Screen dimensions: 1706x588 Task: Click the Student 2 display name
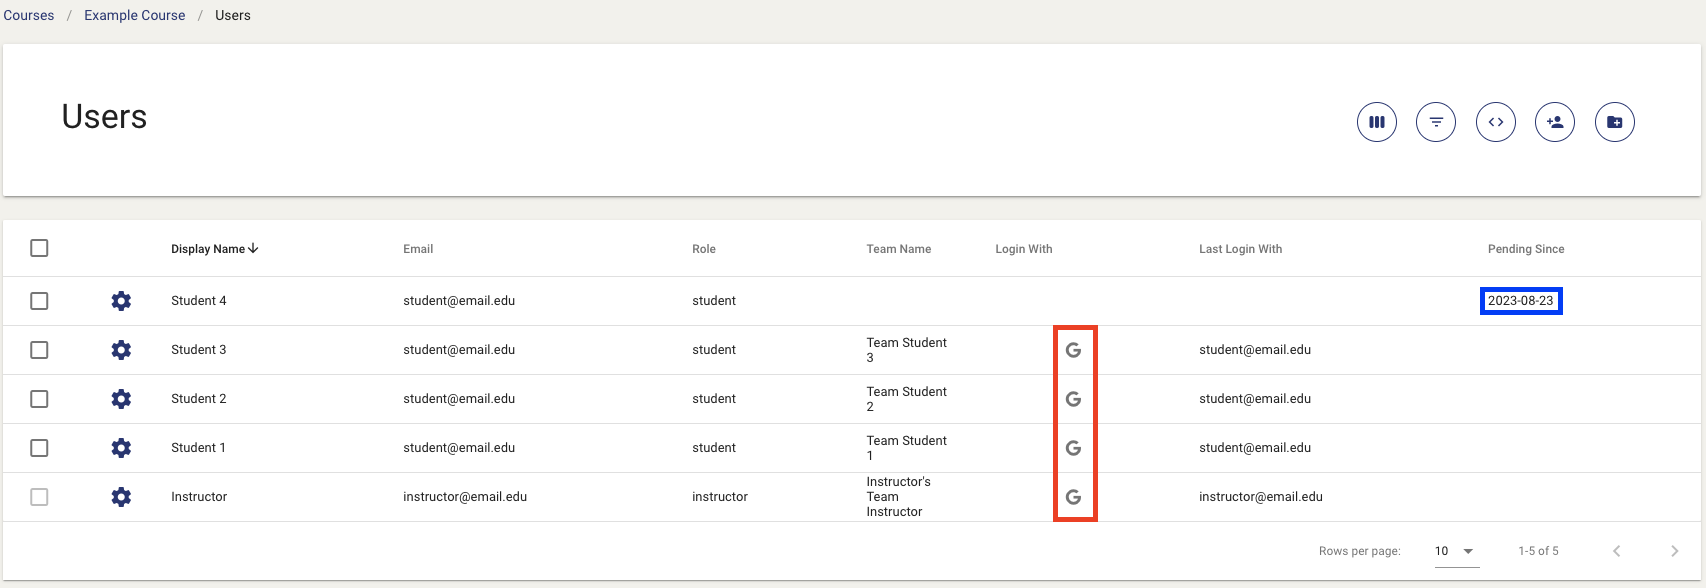(x=199, y=399)
